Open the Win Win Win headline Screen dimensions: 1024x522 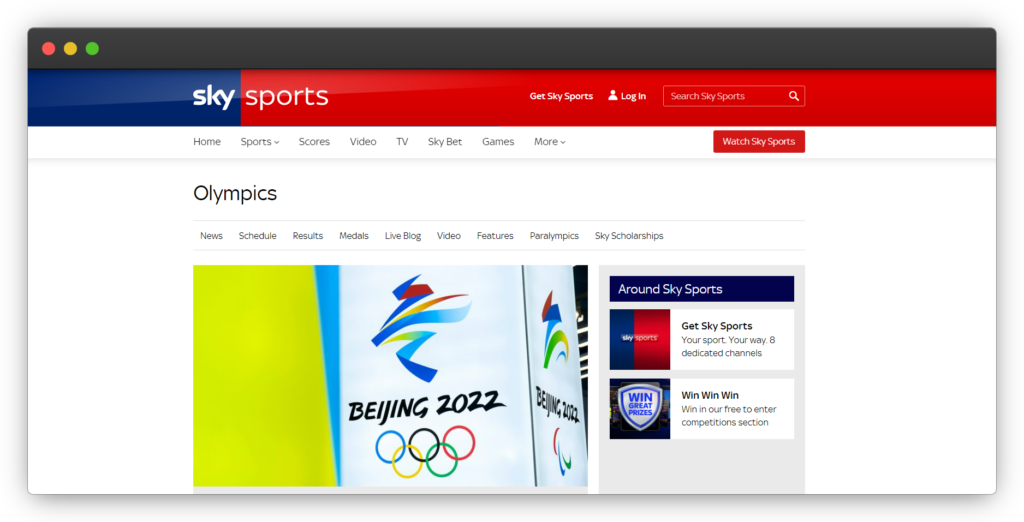click(710, 395)
